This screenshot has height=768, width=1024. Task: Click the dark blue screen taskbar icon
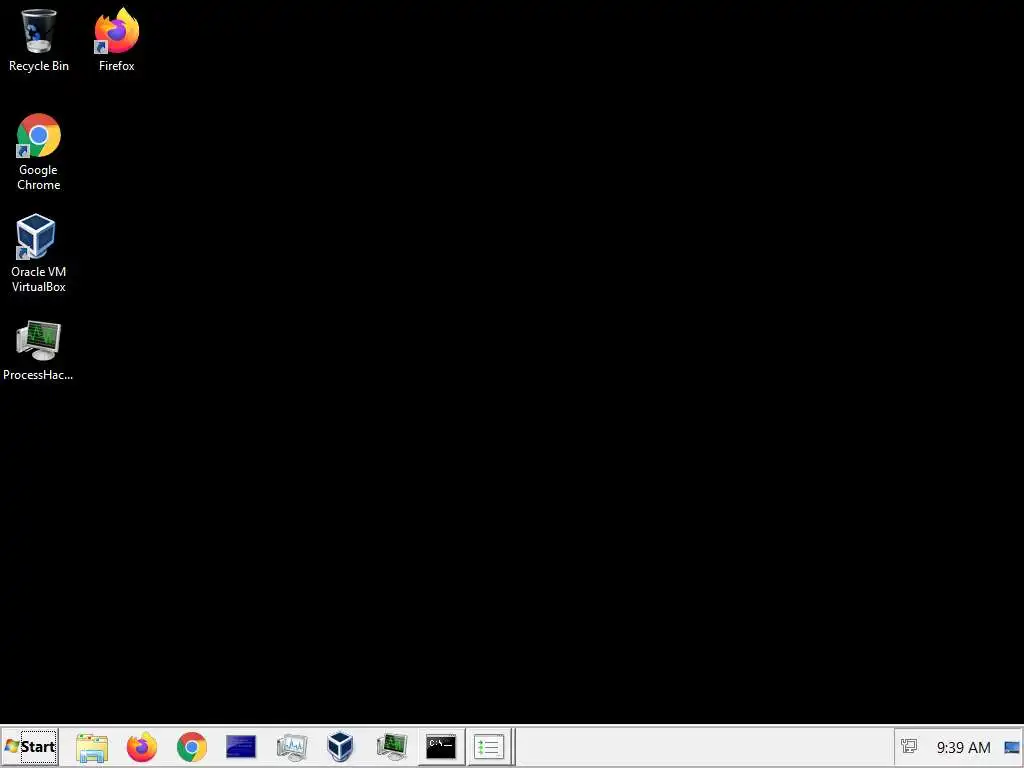click(x=241, y=746)
